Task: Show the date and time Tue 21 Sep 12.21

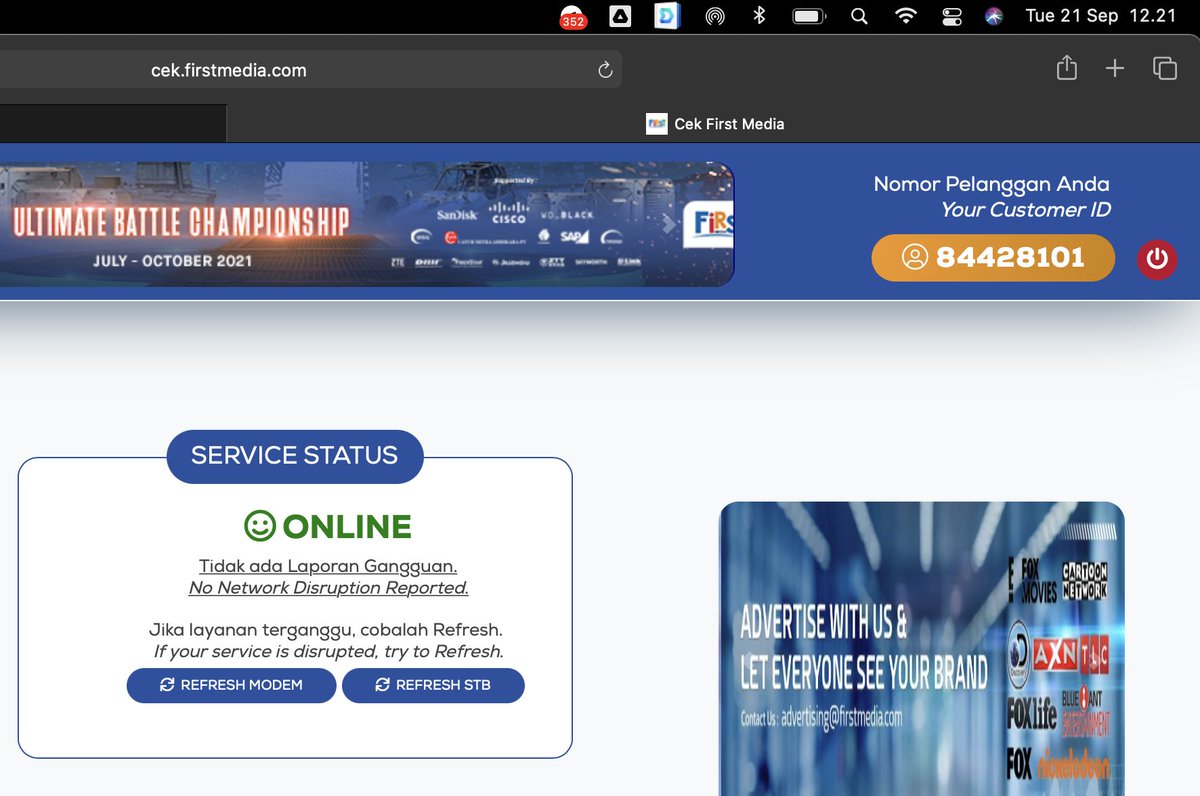Action: coord(1101,15)
